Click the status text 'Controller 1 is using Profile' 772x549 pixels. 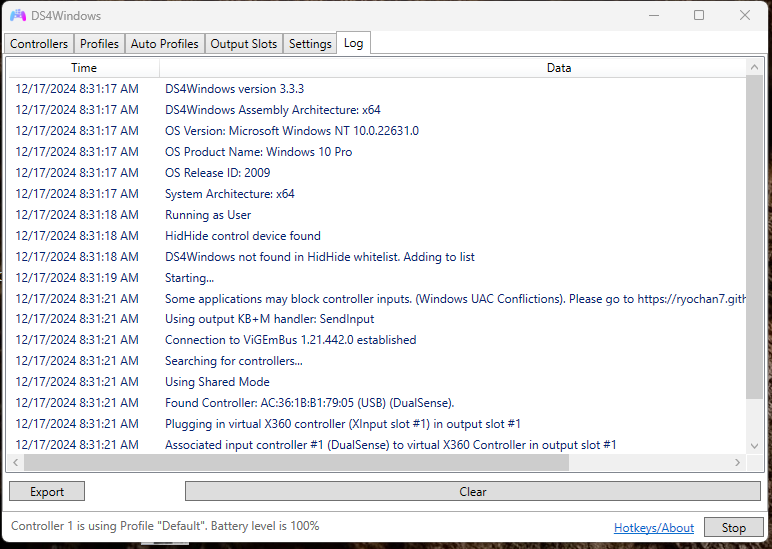165,526
